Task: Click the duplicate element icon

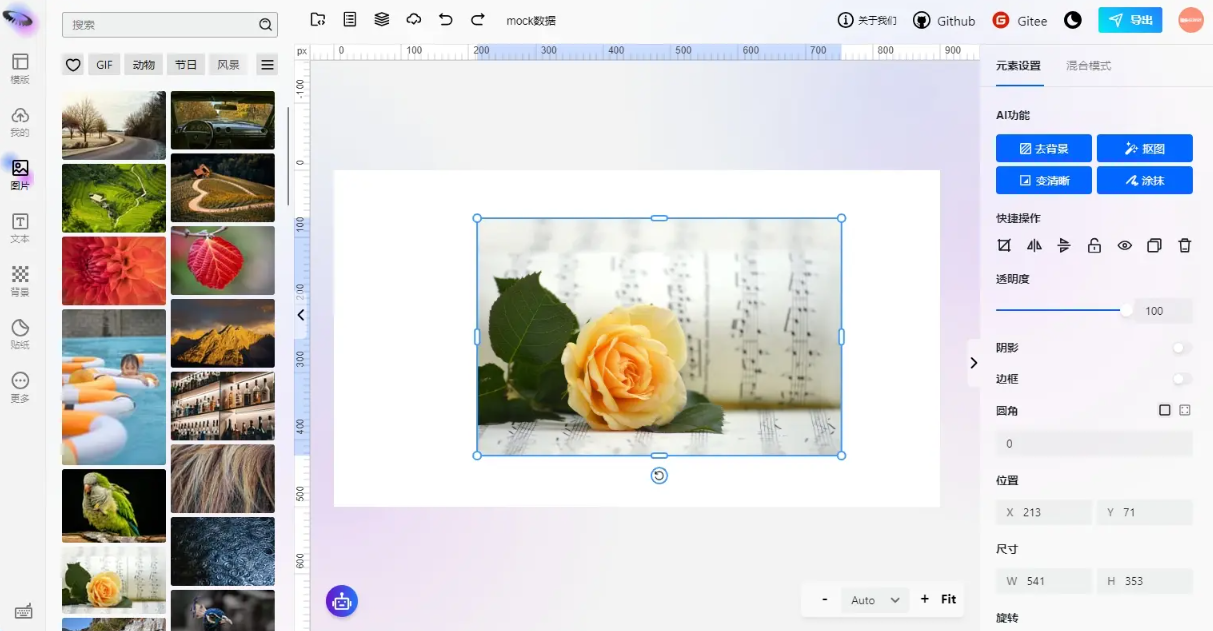Action: pyautogui.click(x=1154, y=246)
